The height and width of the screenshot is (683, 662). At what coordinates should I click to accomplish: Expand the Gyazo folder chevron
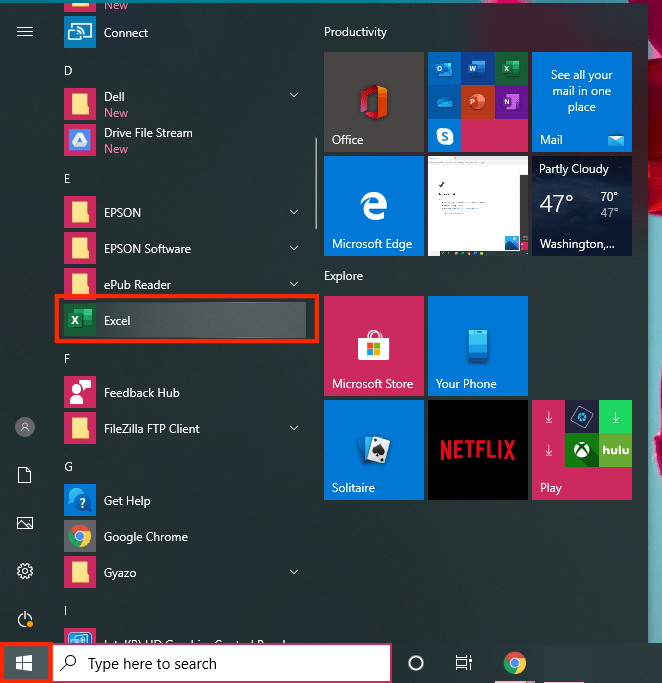click(294, 572)
